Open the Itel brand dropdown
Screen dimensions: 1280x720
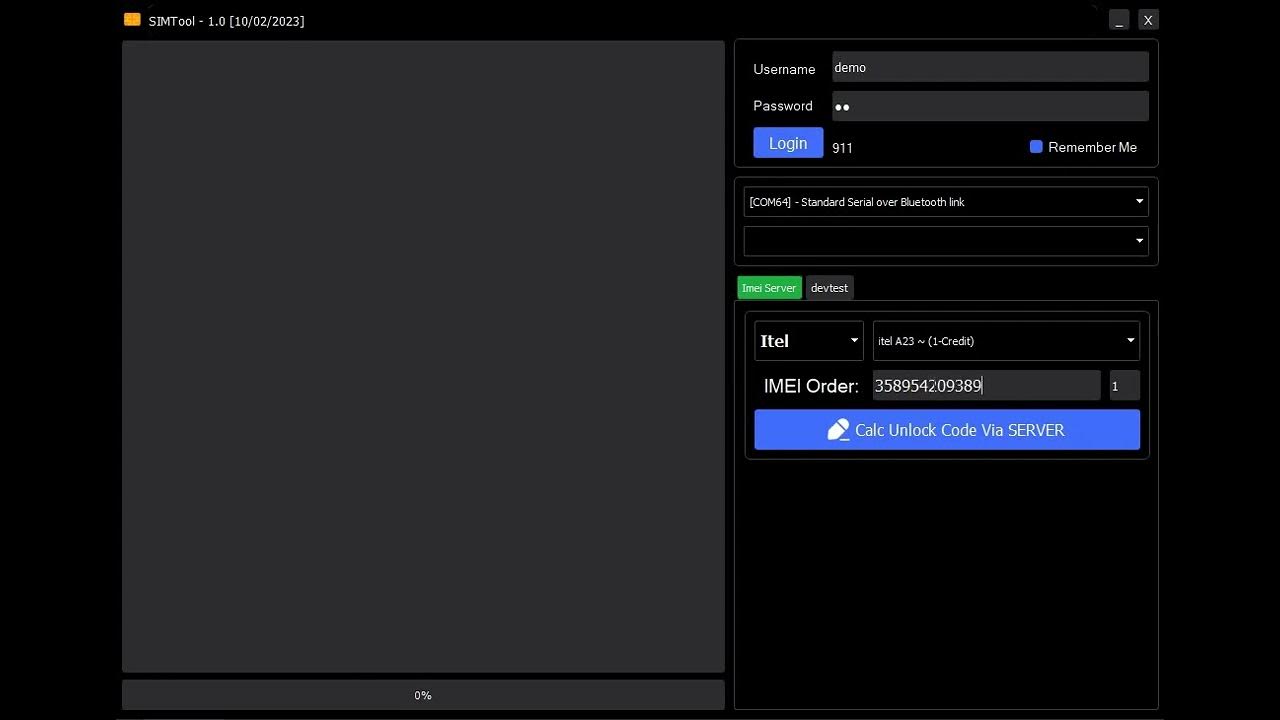point(809,341)
